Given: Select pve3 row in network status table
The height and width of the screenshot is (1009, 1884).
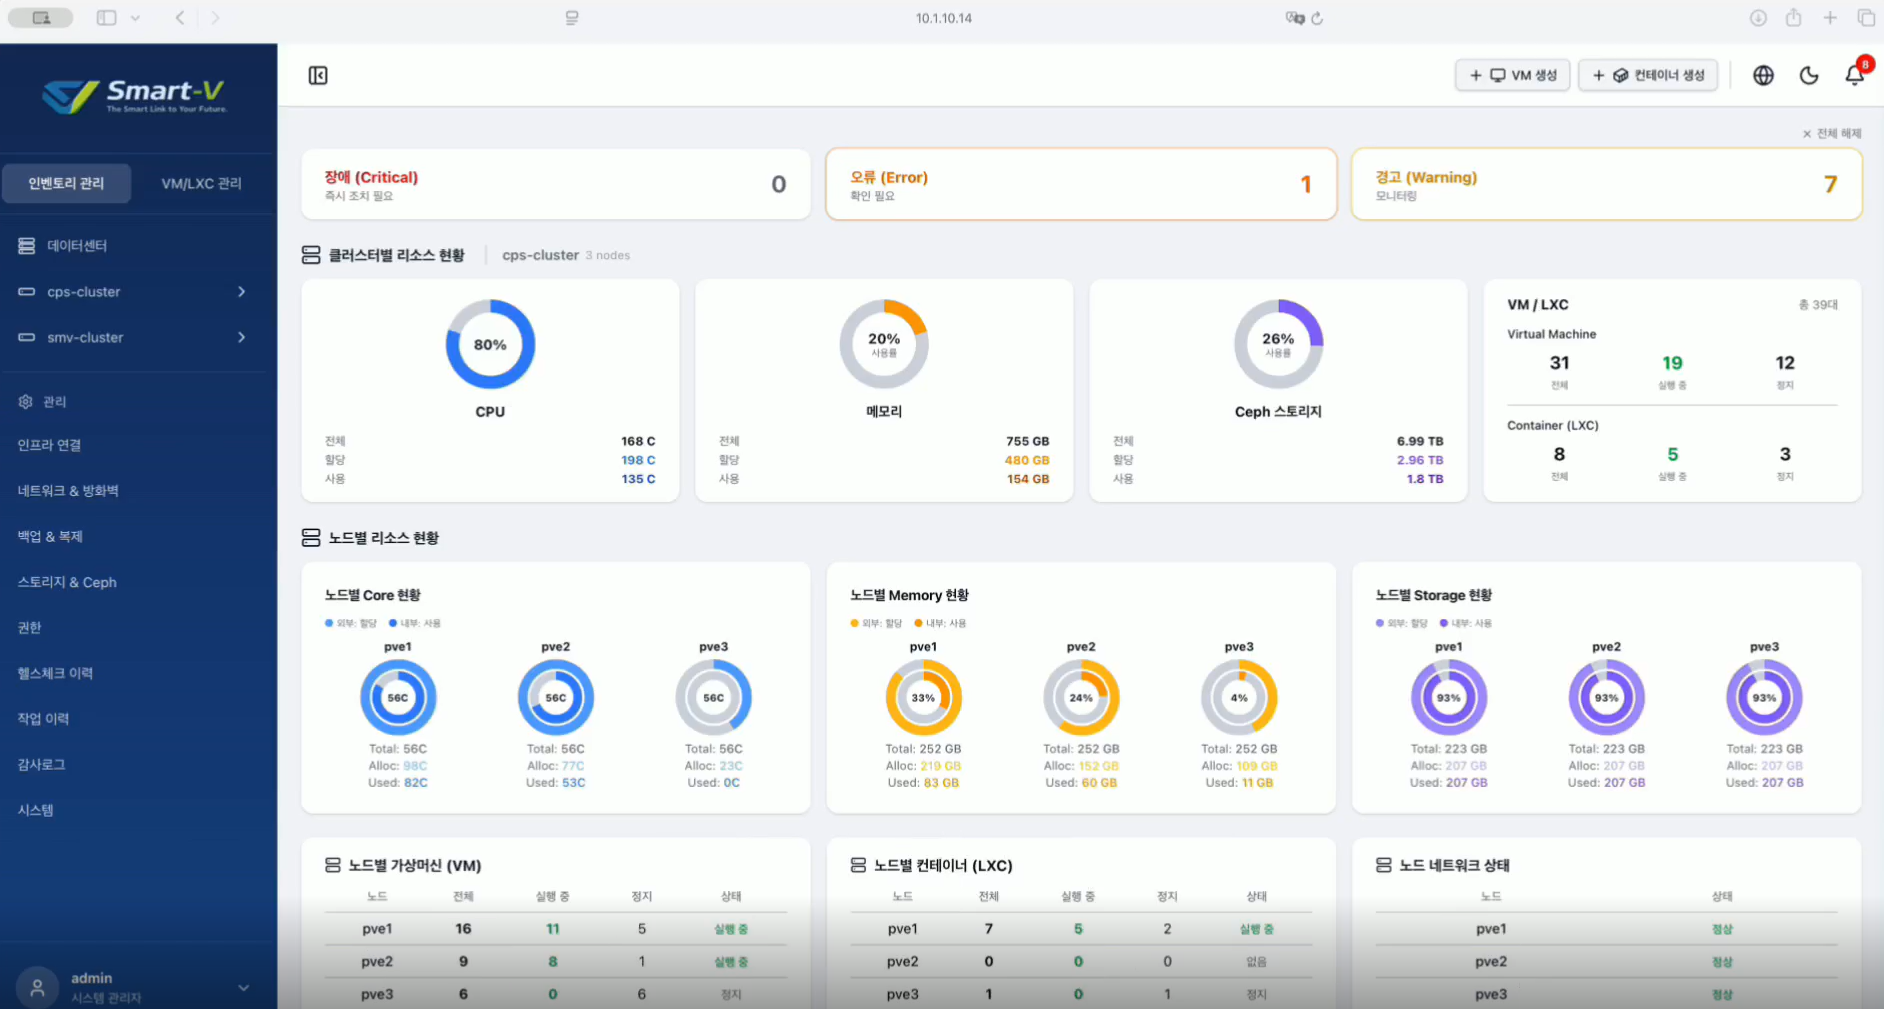Looking at the screenshot, I should 1607,994.
